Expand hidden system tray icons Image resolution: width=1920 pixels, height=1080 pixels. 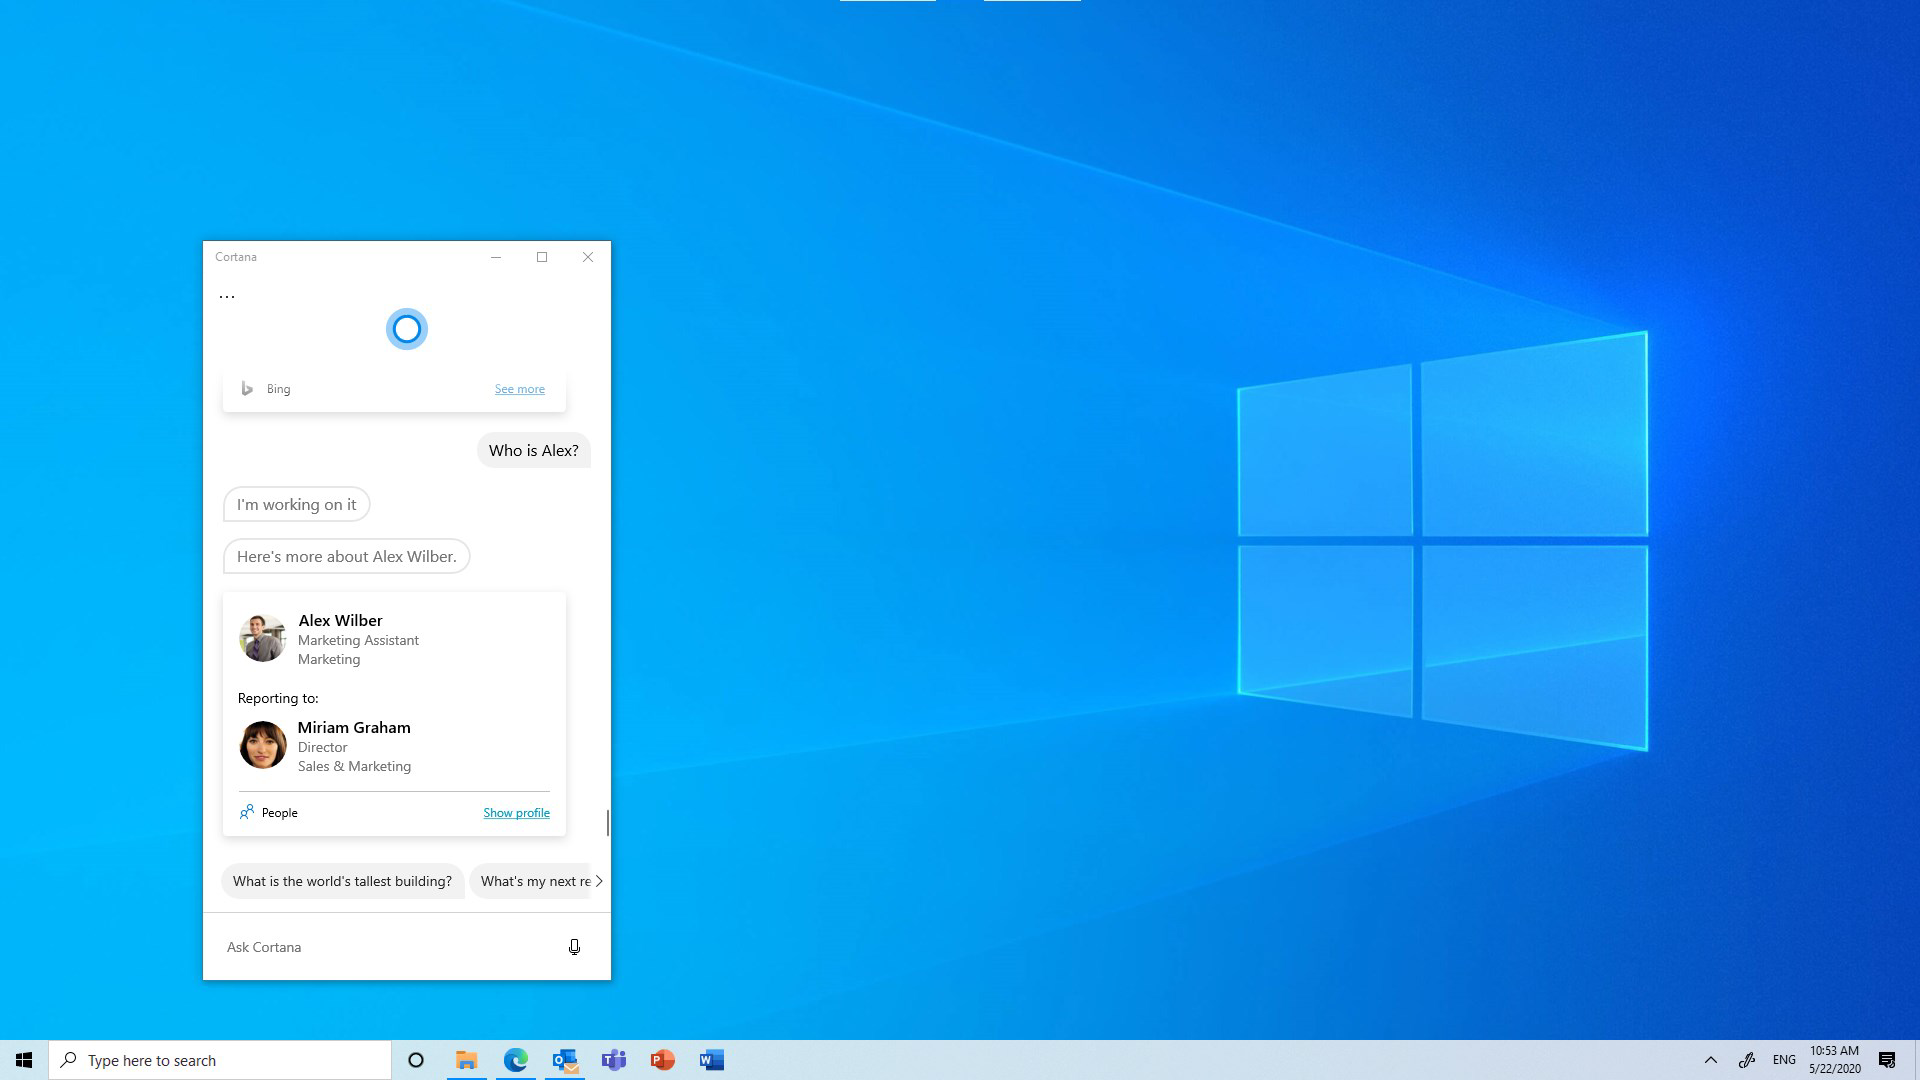tap(1712, 1059)
